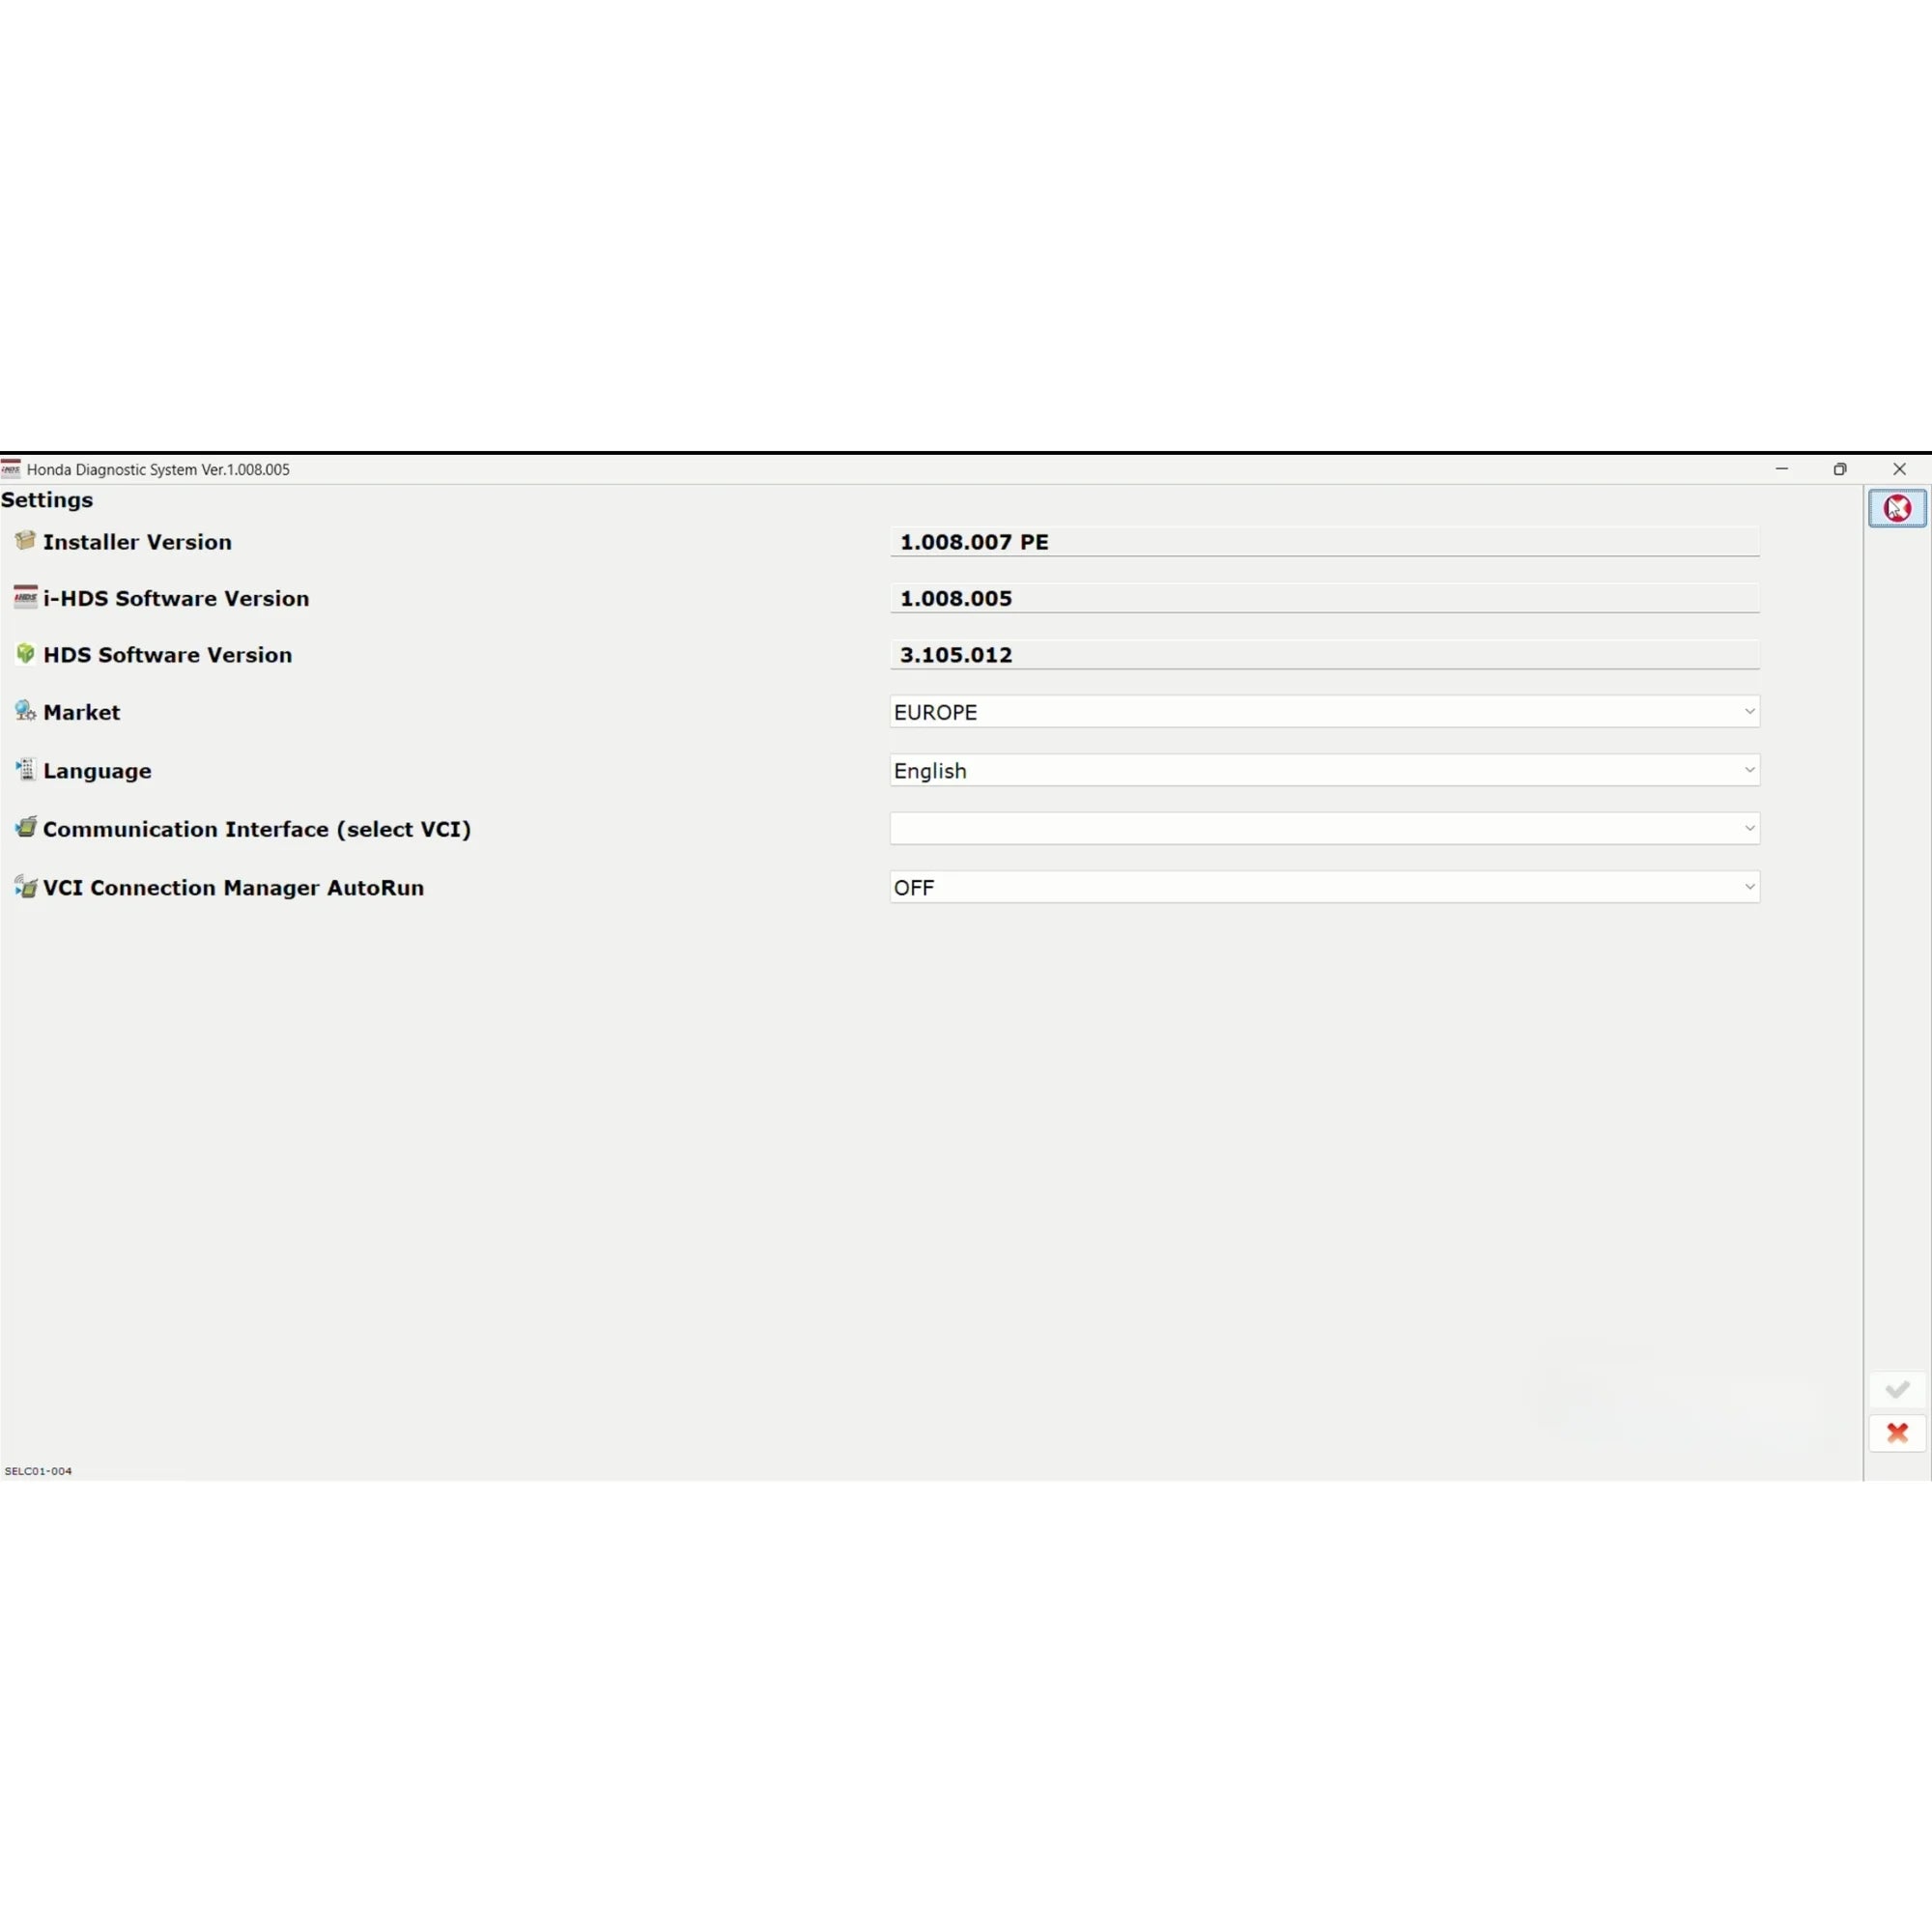
Task: Click the Honda Diagnostic System title bar icon
Action: click(11, 469)
